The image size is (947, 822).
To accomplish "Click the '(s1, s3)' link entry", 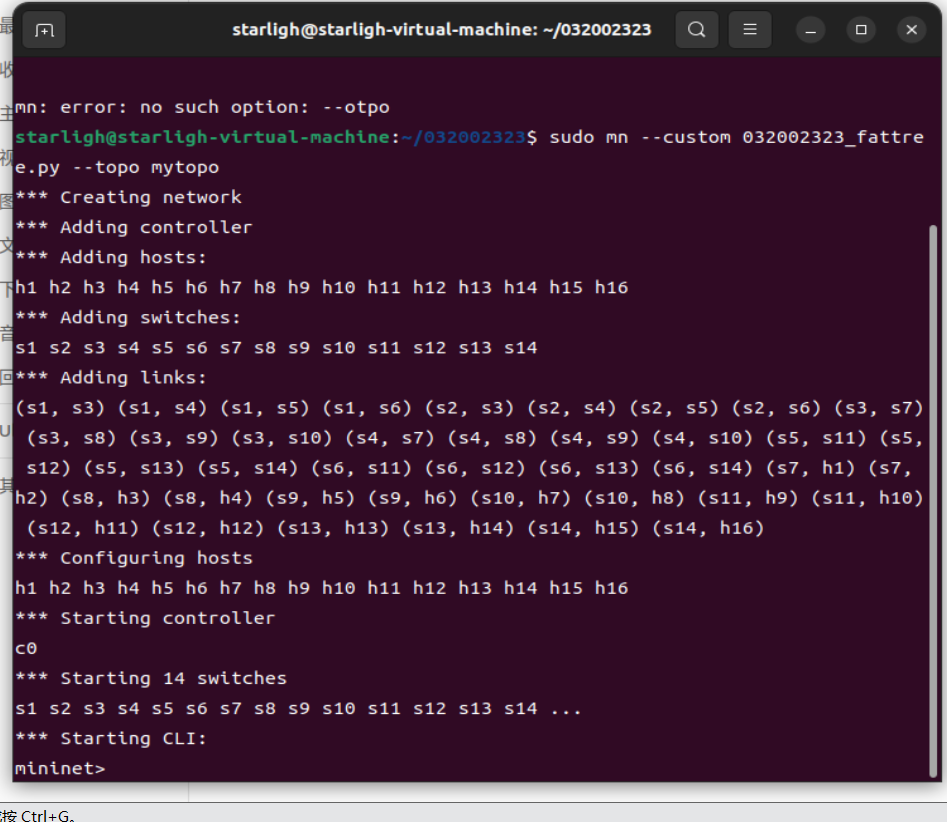I will [60, 408].
